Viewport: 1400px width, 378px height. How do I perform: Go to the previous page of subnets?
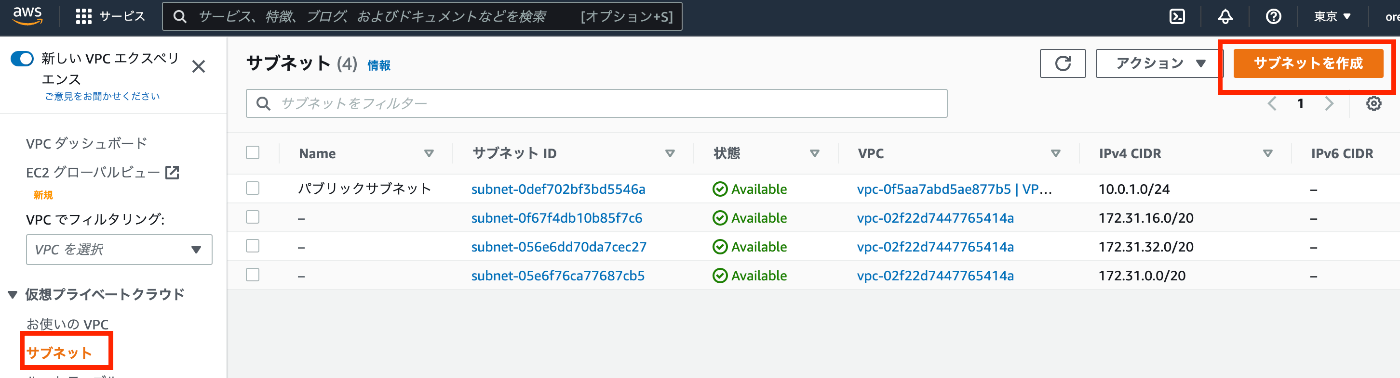pyautogui.click(x=1272, y=104)
